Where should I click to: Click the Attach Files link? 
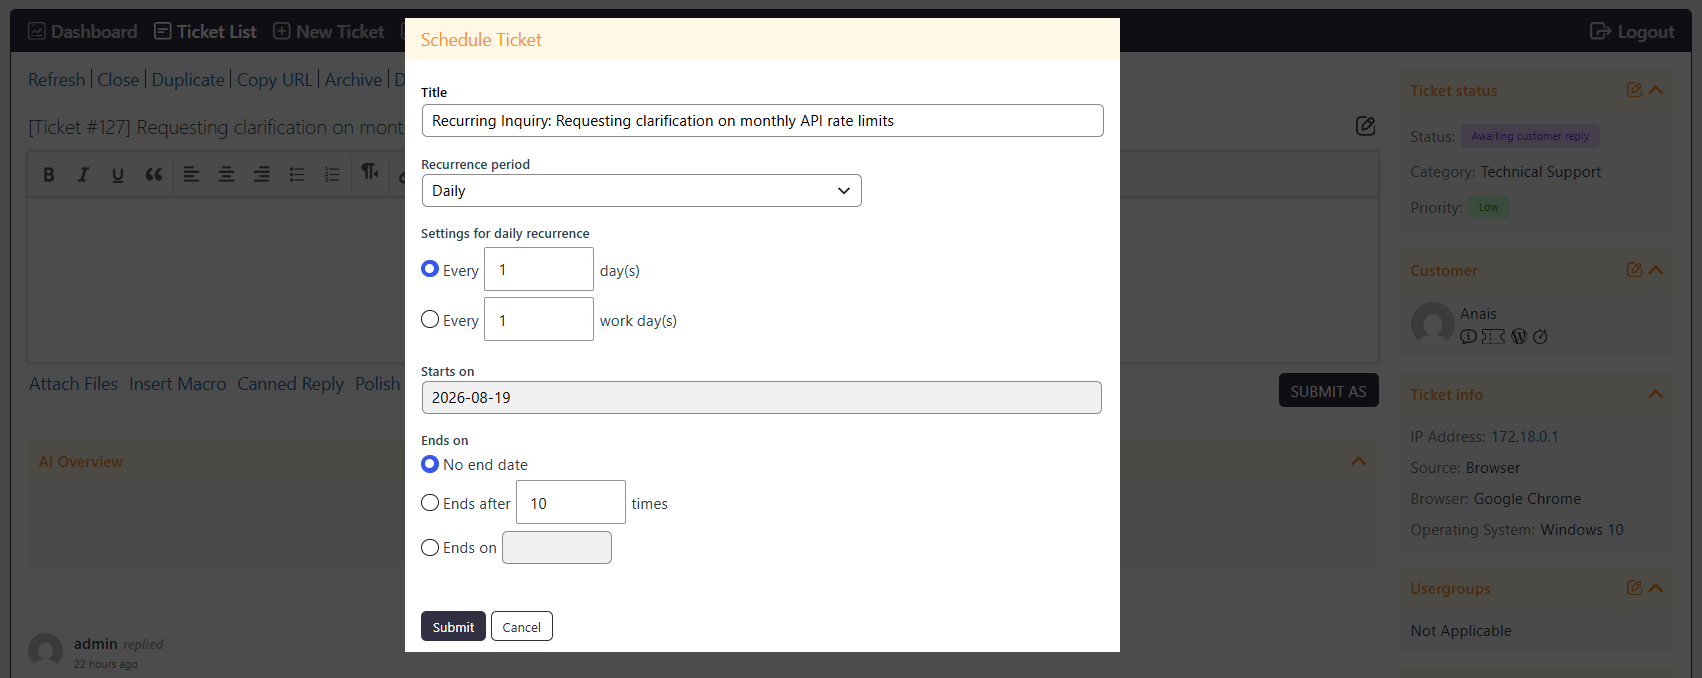tap(73, 384)
